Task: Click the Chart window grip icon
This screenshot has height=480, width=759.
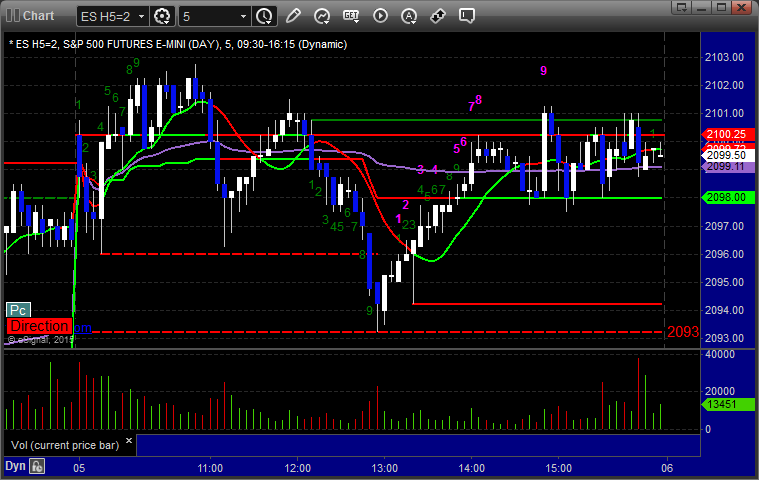Action: tap(13, 15)
